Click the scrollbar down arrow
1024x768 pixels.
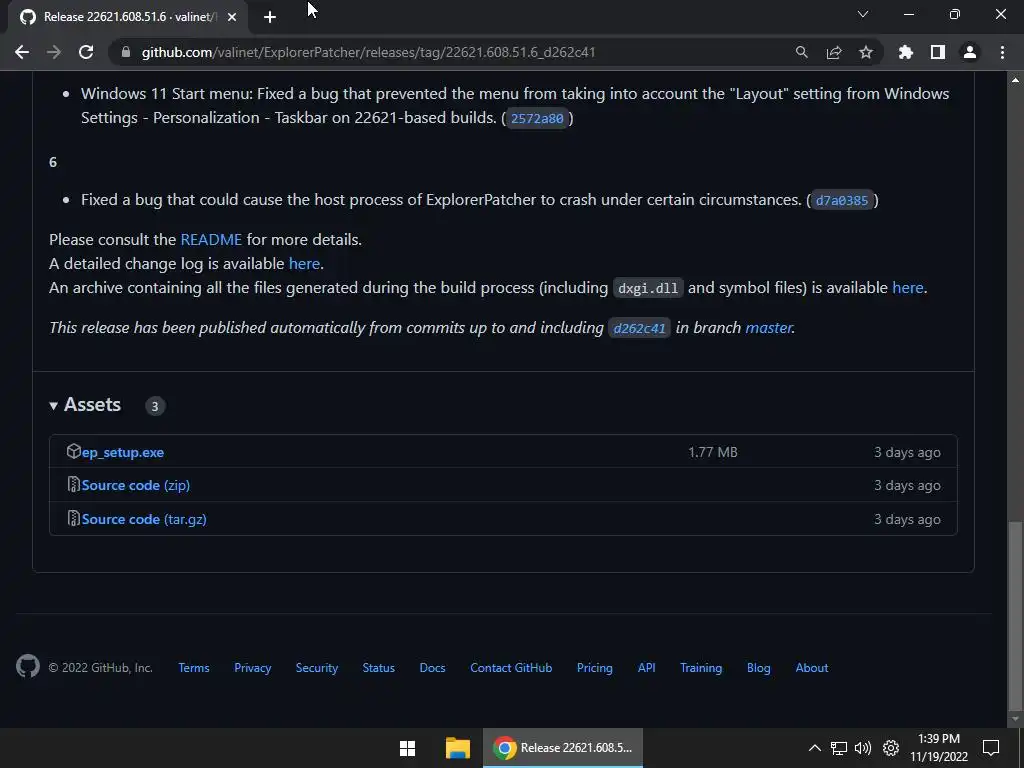pyautogui.click(x=1015, y=718)
